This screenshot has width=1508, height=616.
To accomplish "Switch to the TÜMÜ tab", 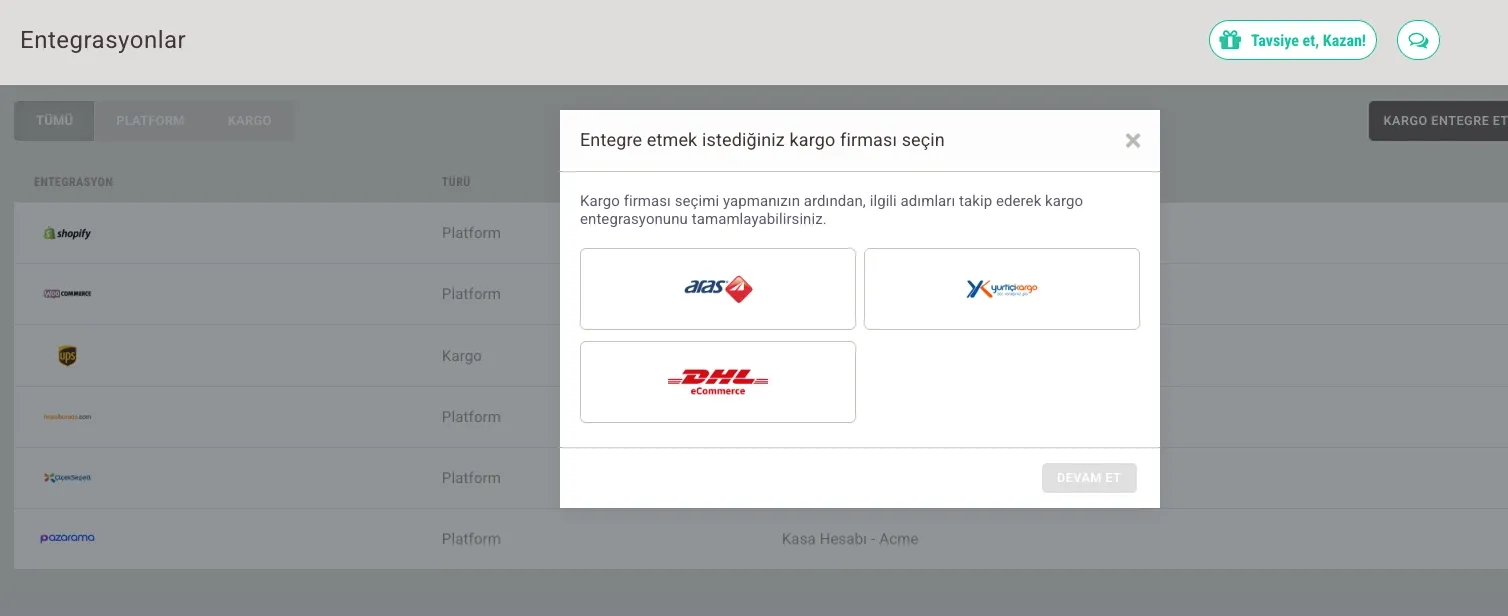I will (x=54, y=120).
